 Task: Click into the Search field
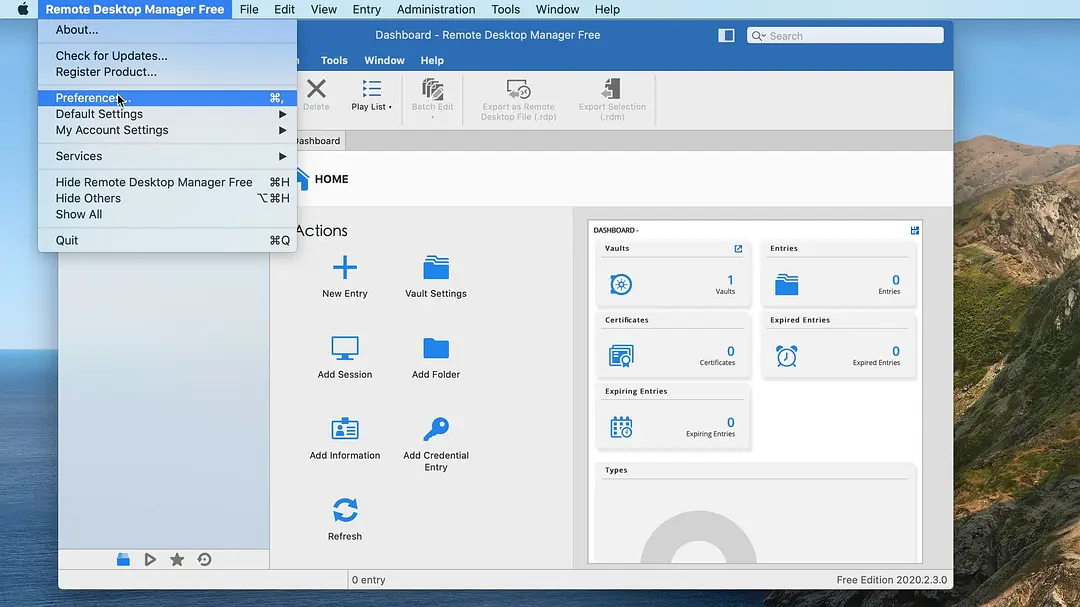click(845, 36)
